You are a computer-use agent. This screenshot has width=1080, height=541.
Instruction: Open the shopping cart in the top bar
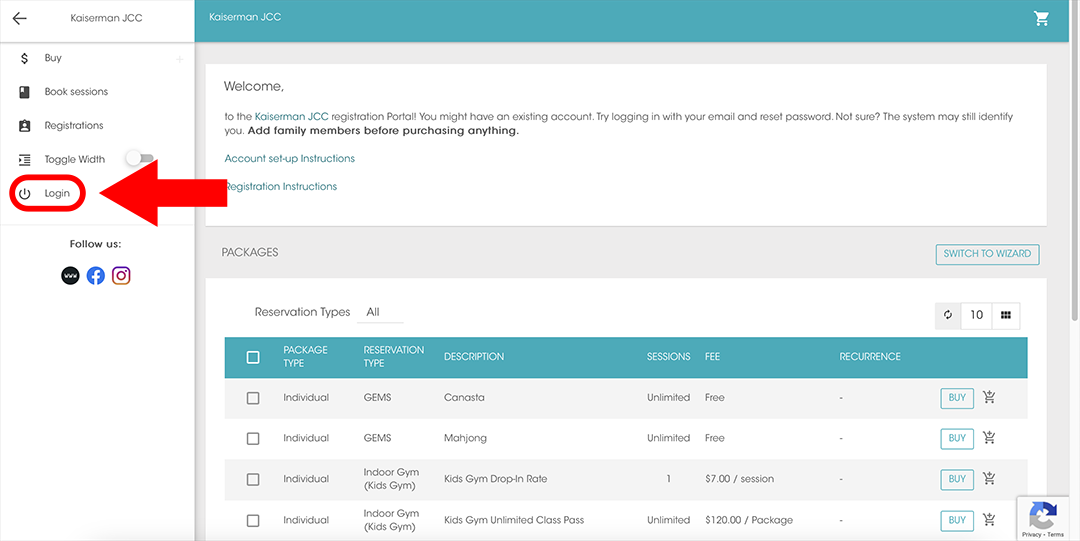point(1041,18)
